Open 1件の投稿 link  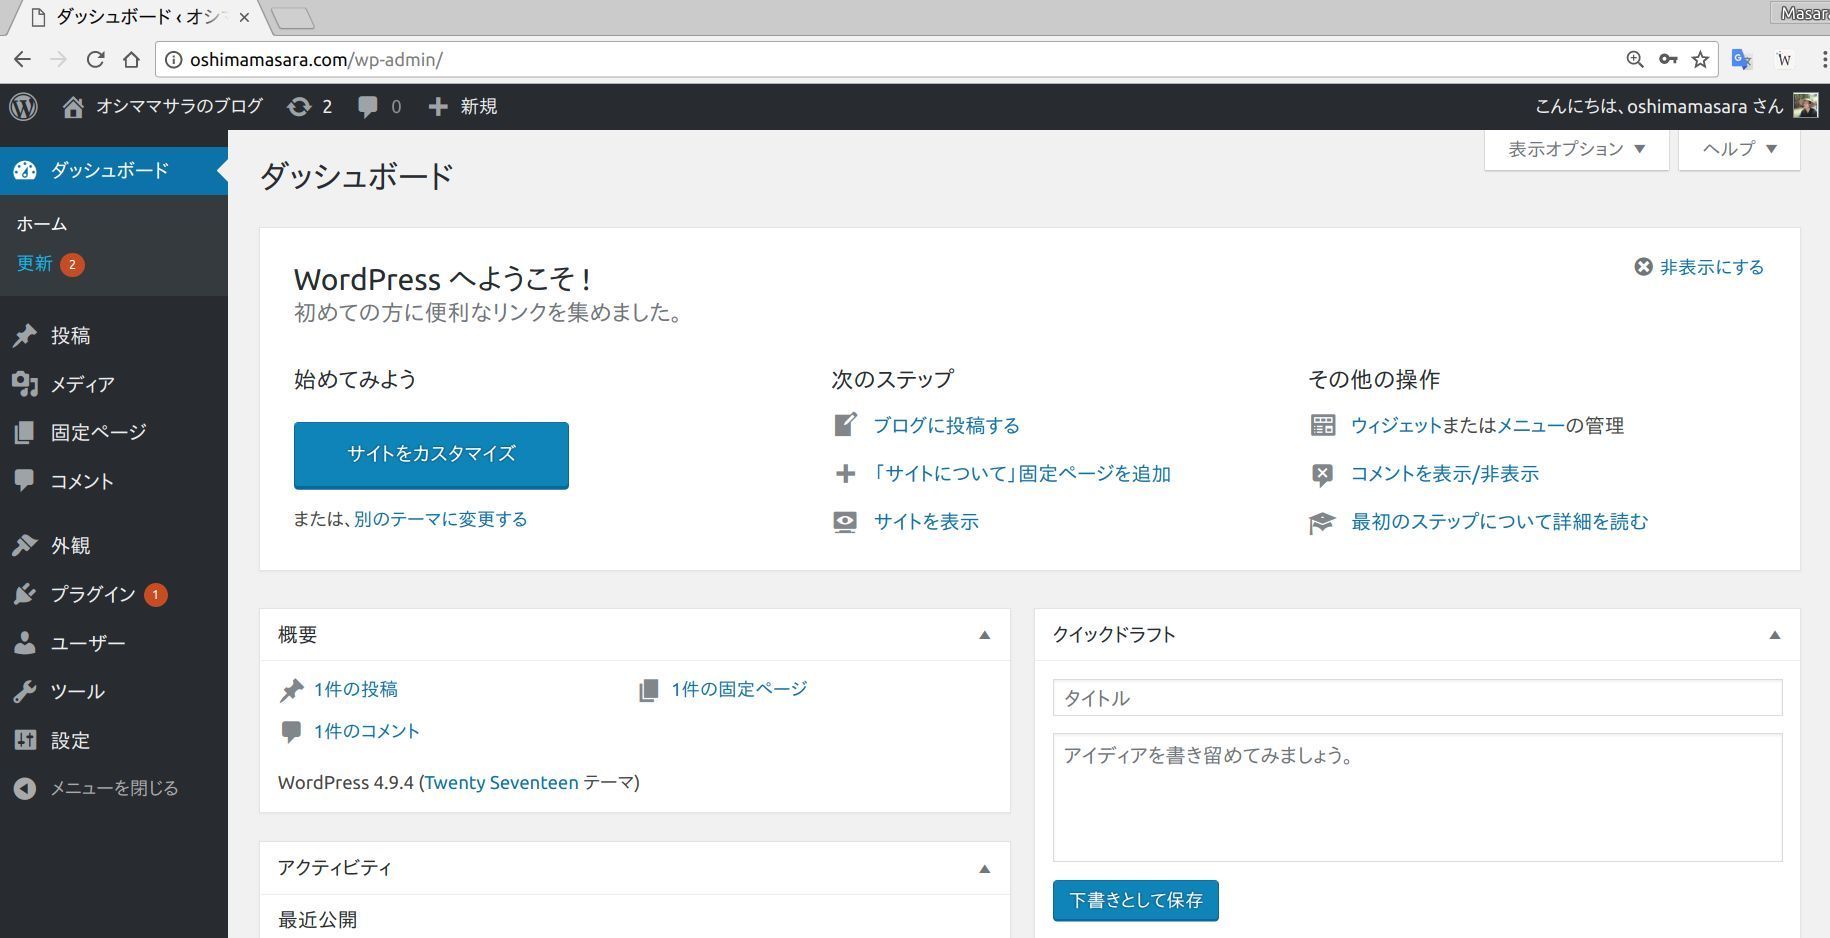[356, 689]
